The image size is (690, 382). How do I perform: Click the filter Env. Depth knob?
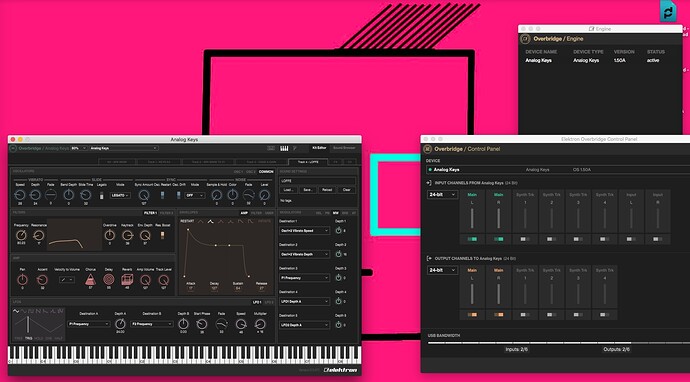tap(145, 235)
